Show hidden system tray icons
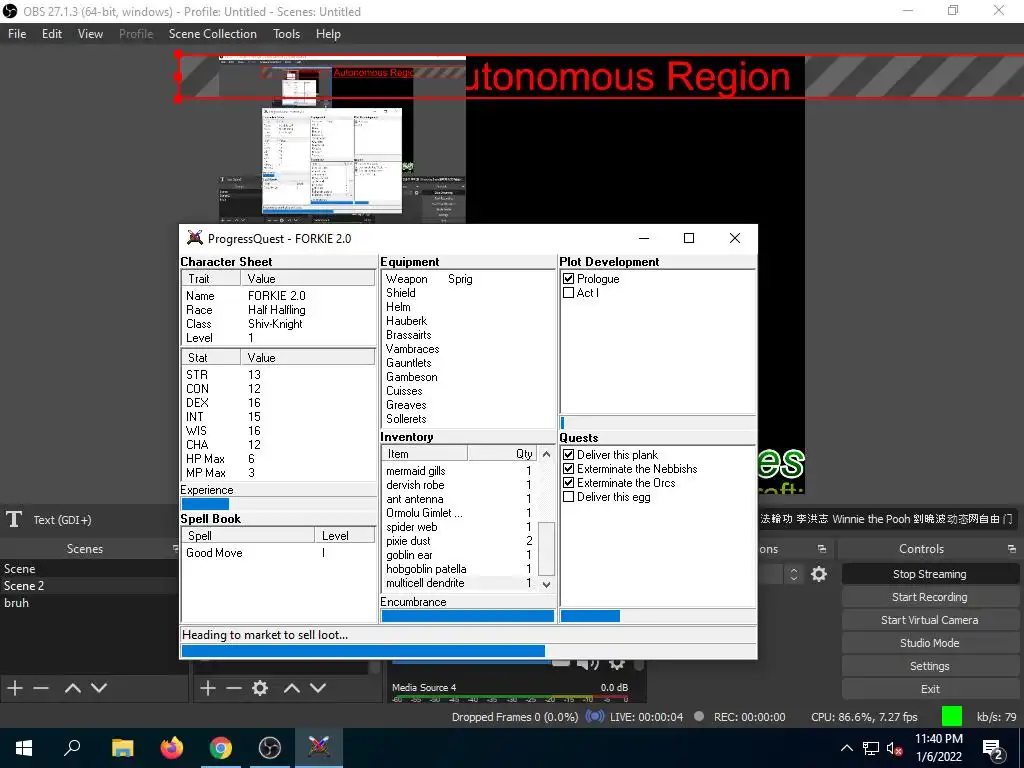 click(x=846, y=748)
